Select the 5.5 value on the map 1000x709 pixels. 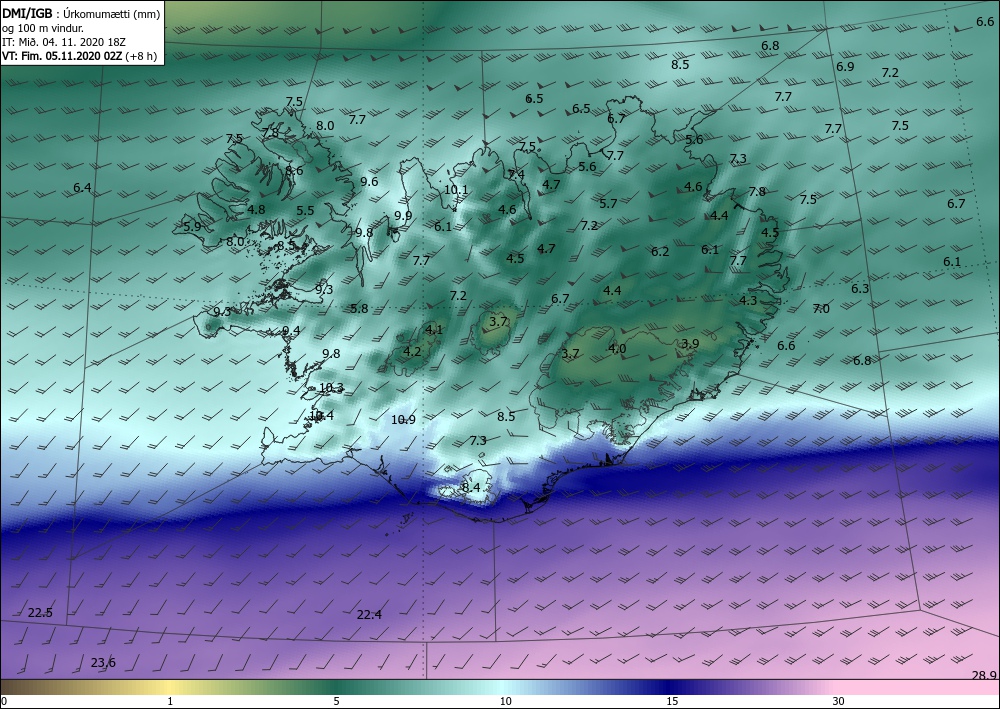305,210
